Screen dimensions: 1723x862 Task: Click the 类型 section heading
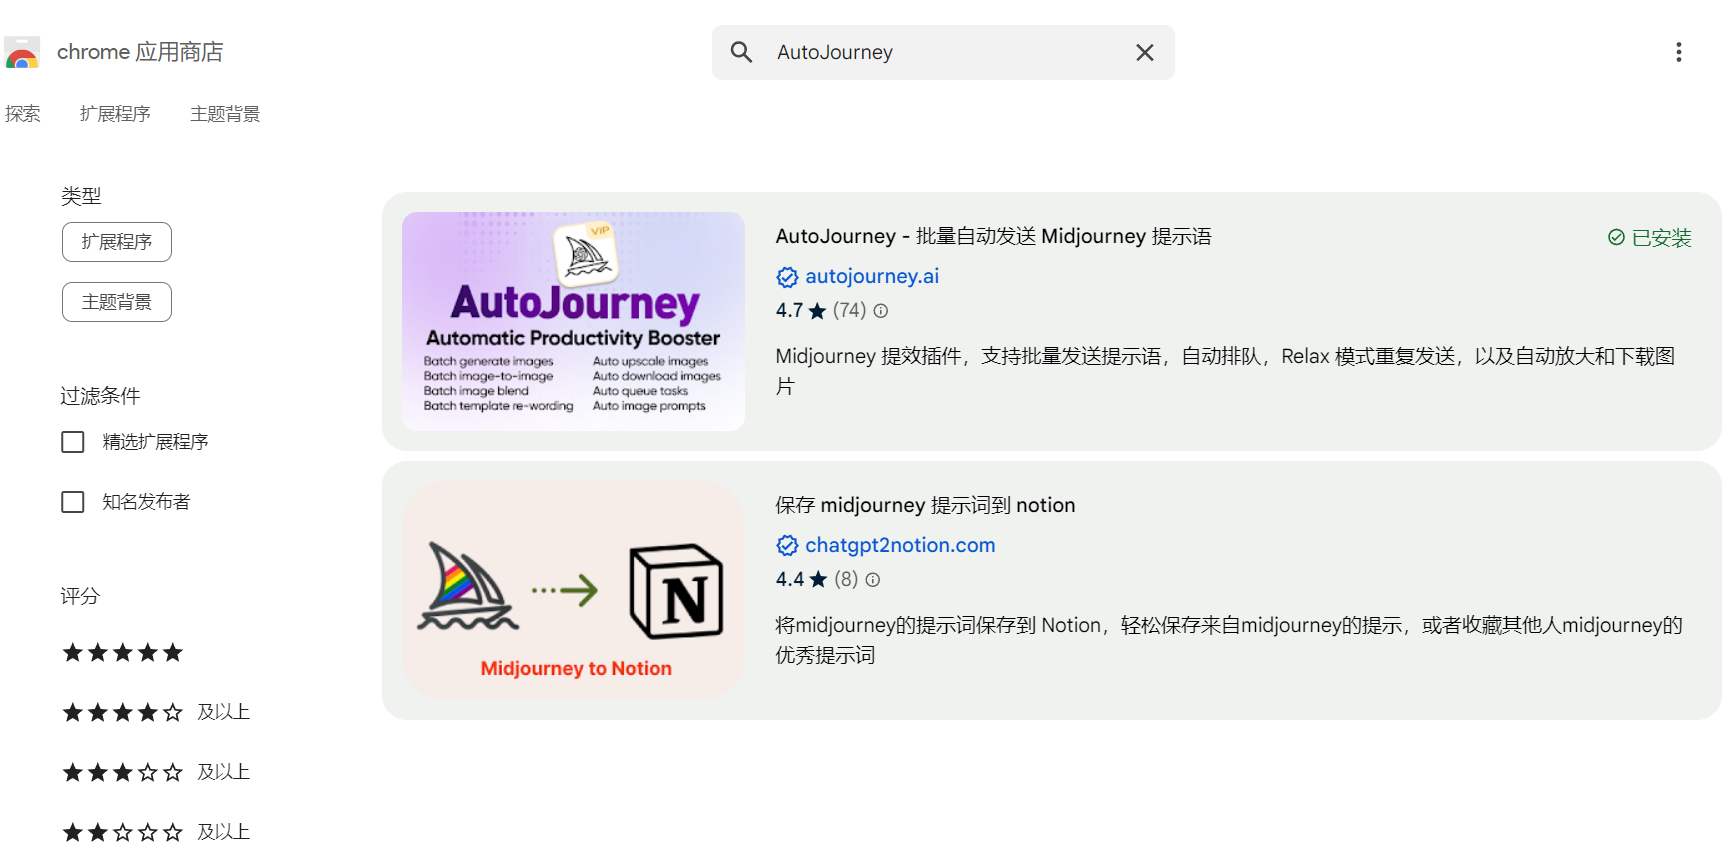pos(81,196)
